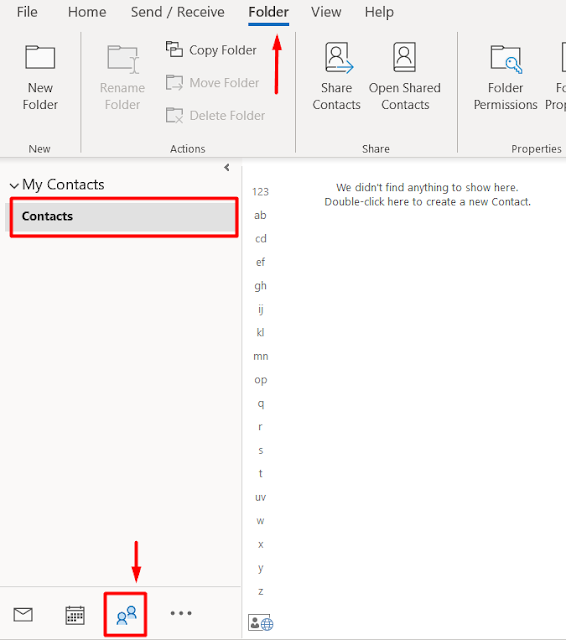Collapse the My Contacts group
Viewport: 566px width, 640px height.
pos(14,186)
